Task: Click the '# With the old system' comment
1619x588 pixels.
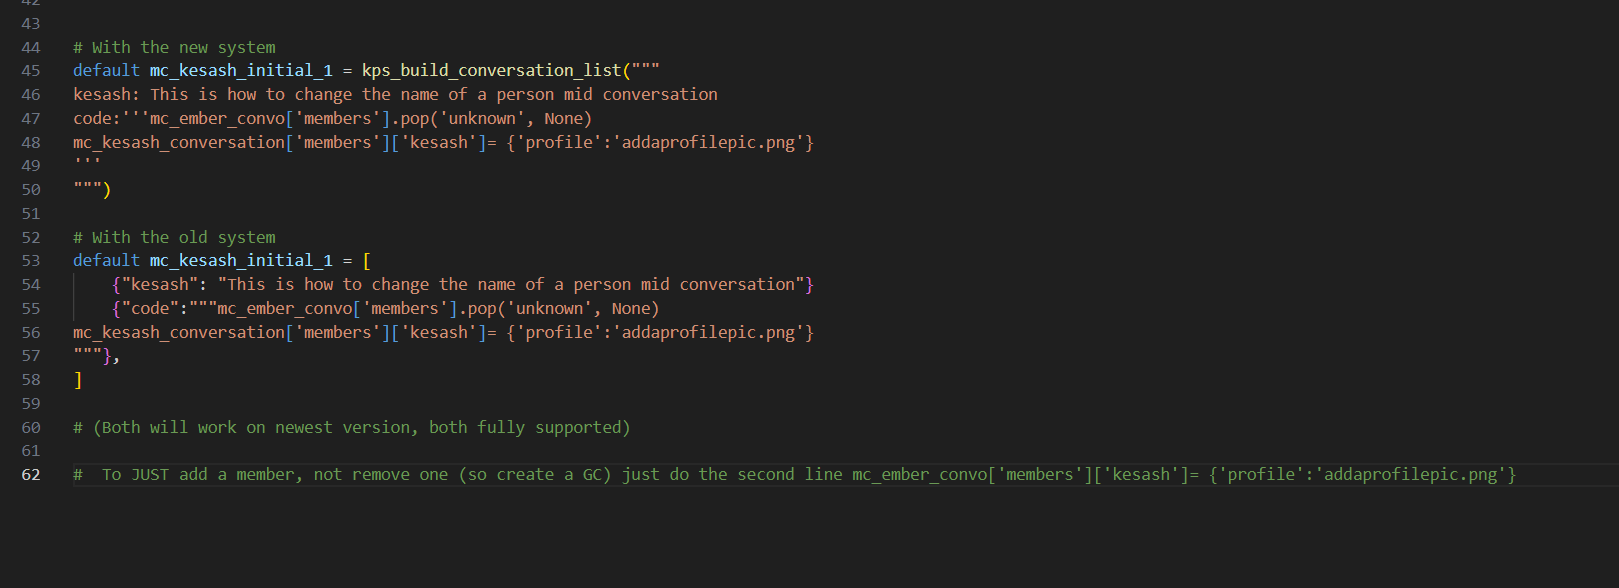Action: point(174,237)
